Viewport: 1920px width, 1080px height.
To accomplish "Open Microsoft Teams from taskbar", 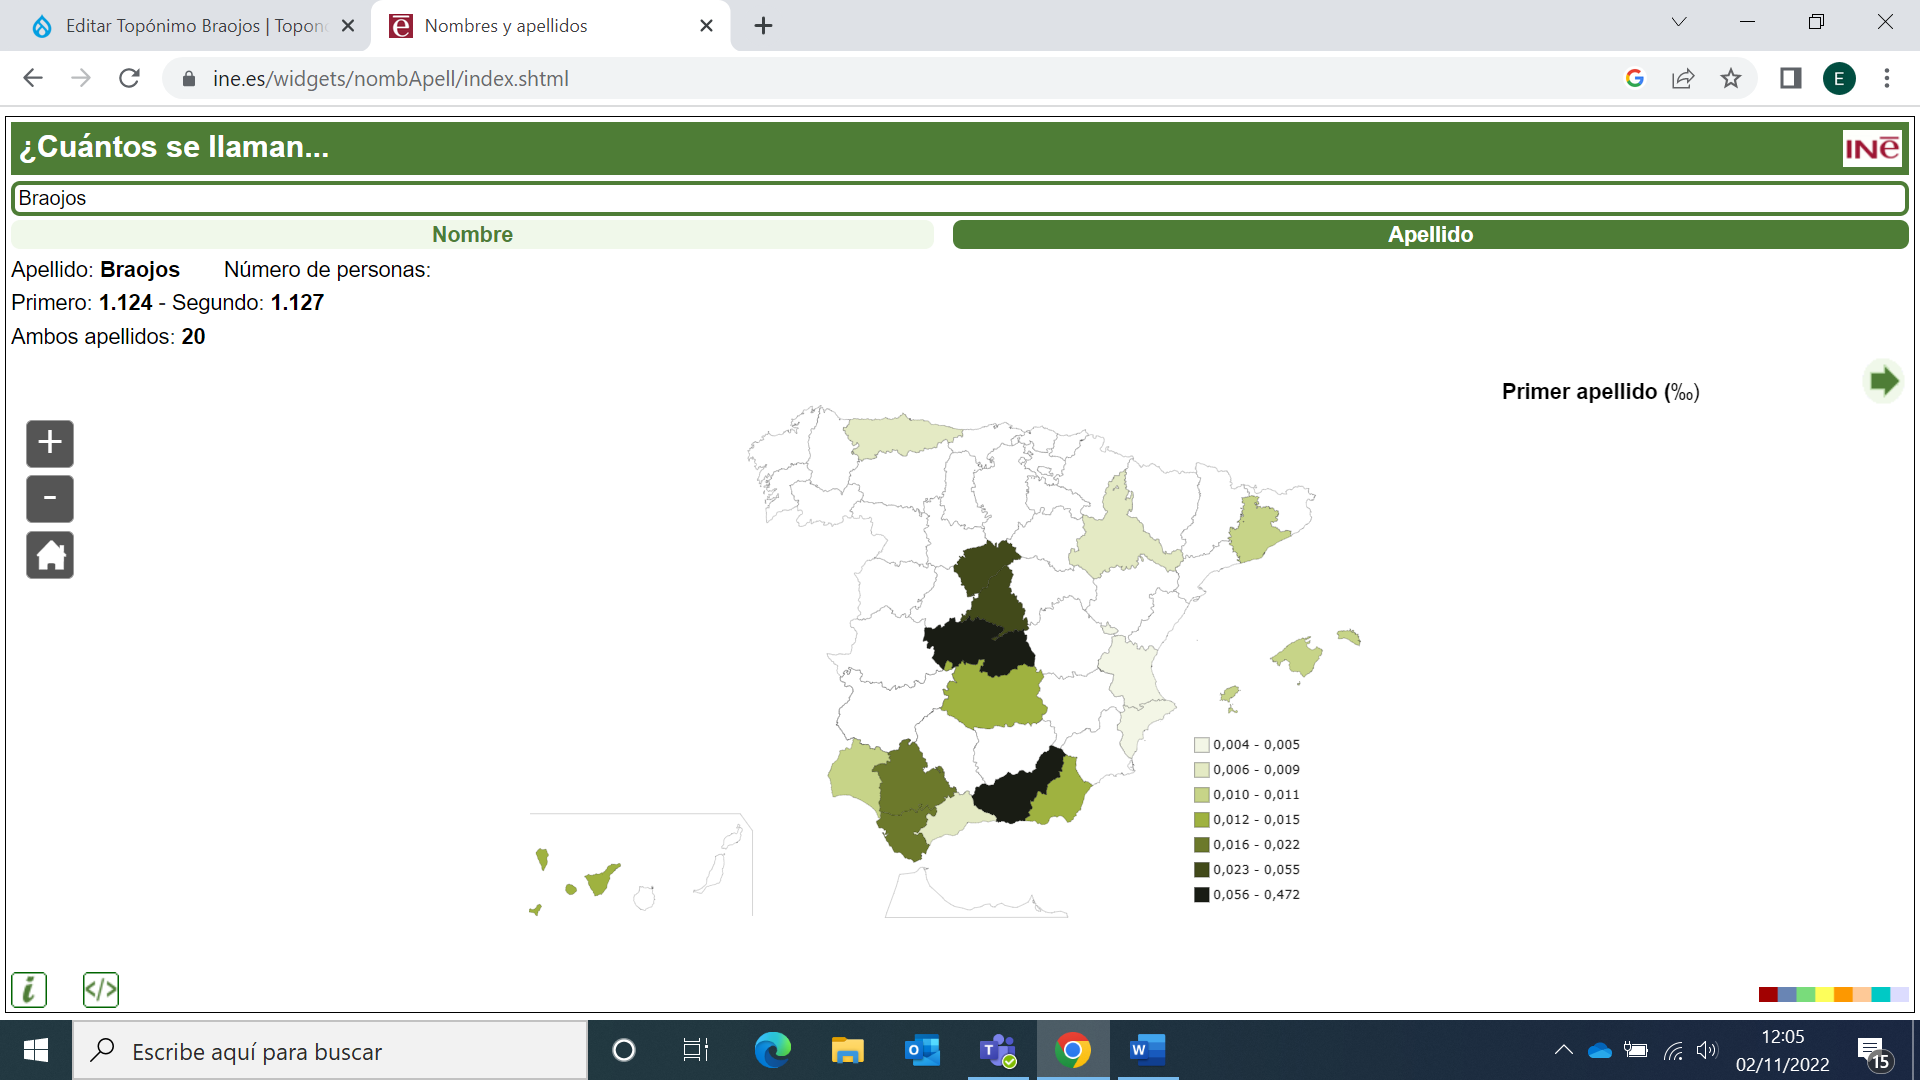I will [x=998, y=1050].
